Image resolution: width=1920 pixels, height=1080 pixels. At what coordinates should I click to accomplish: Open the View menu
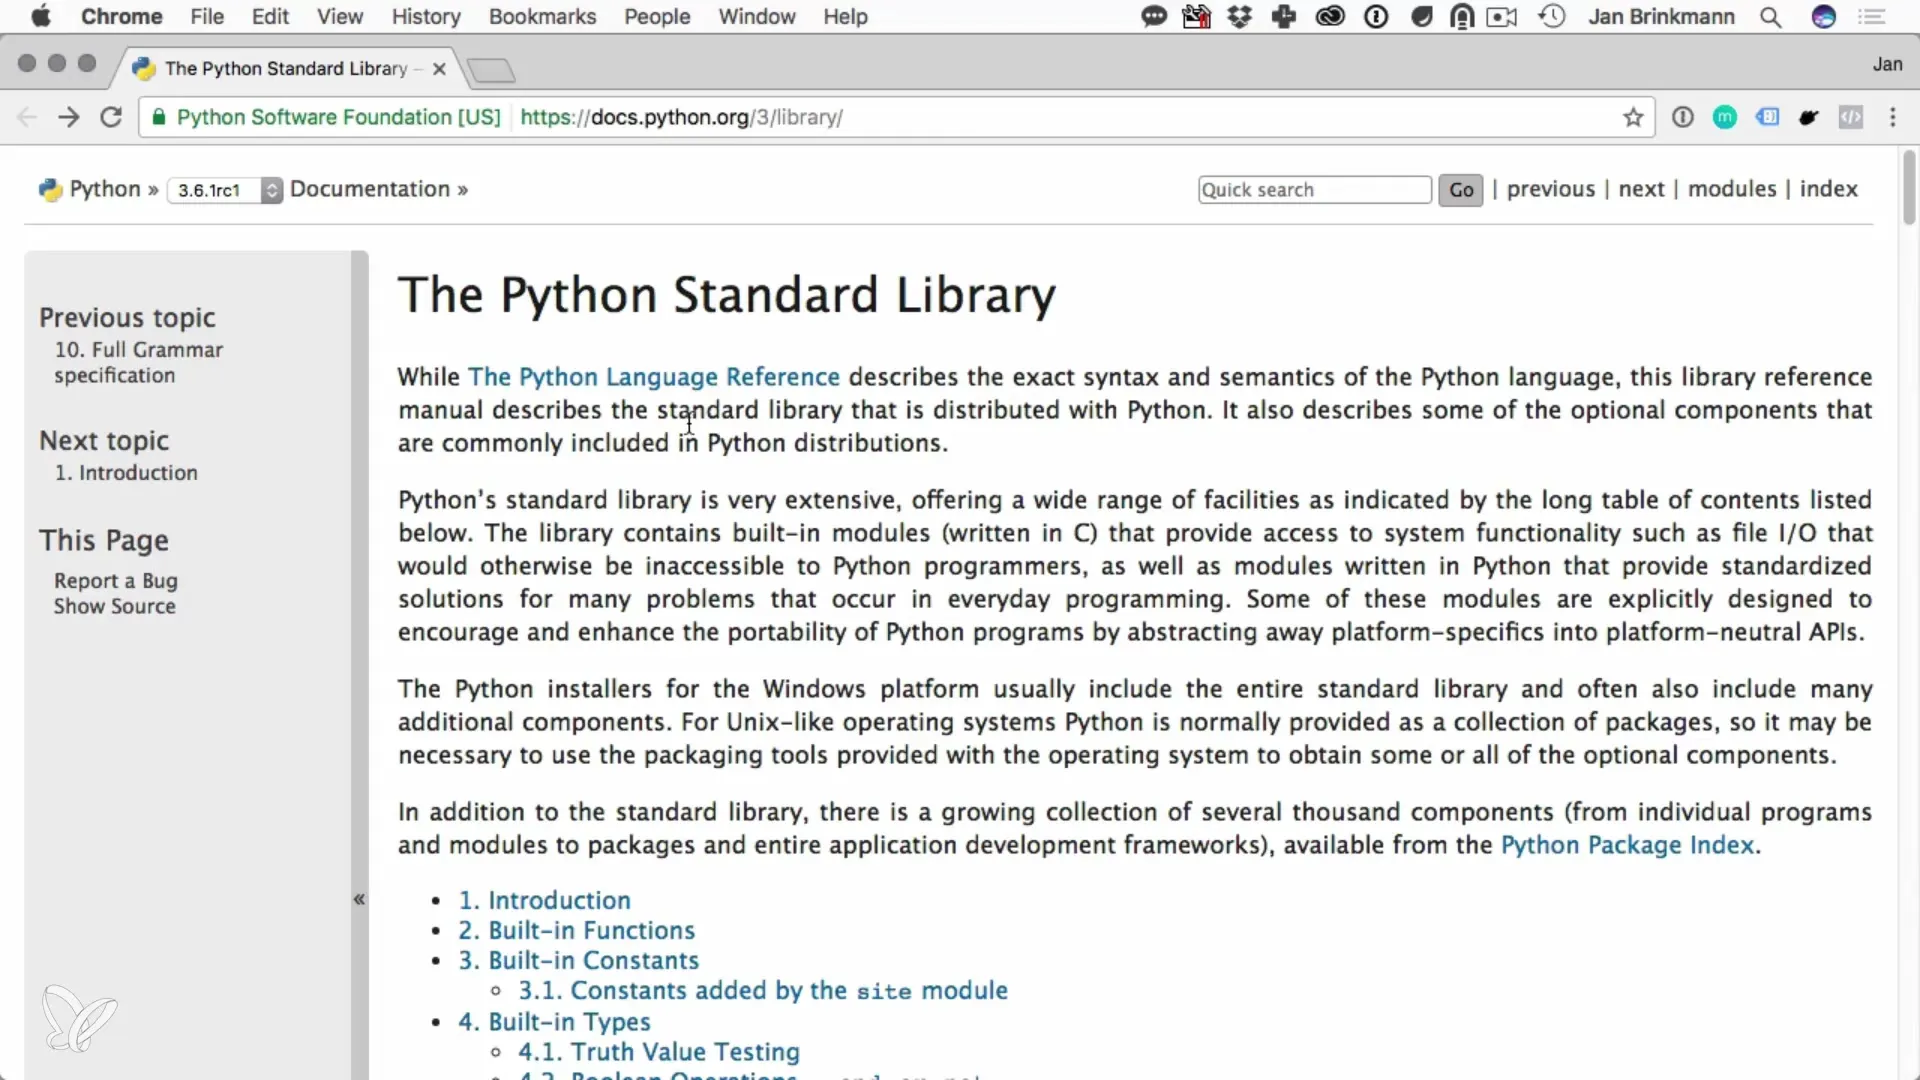pyautogui.click(x=340, y=17)
